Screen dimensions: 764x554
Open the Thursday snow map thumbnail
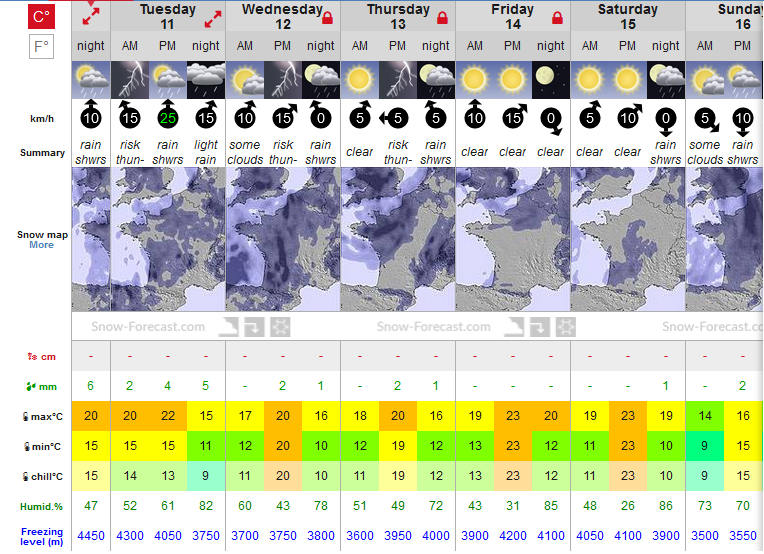pos(398,239)
